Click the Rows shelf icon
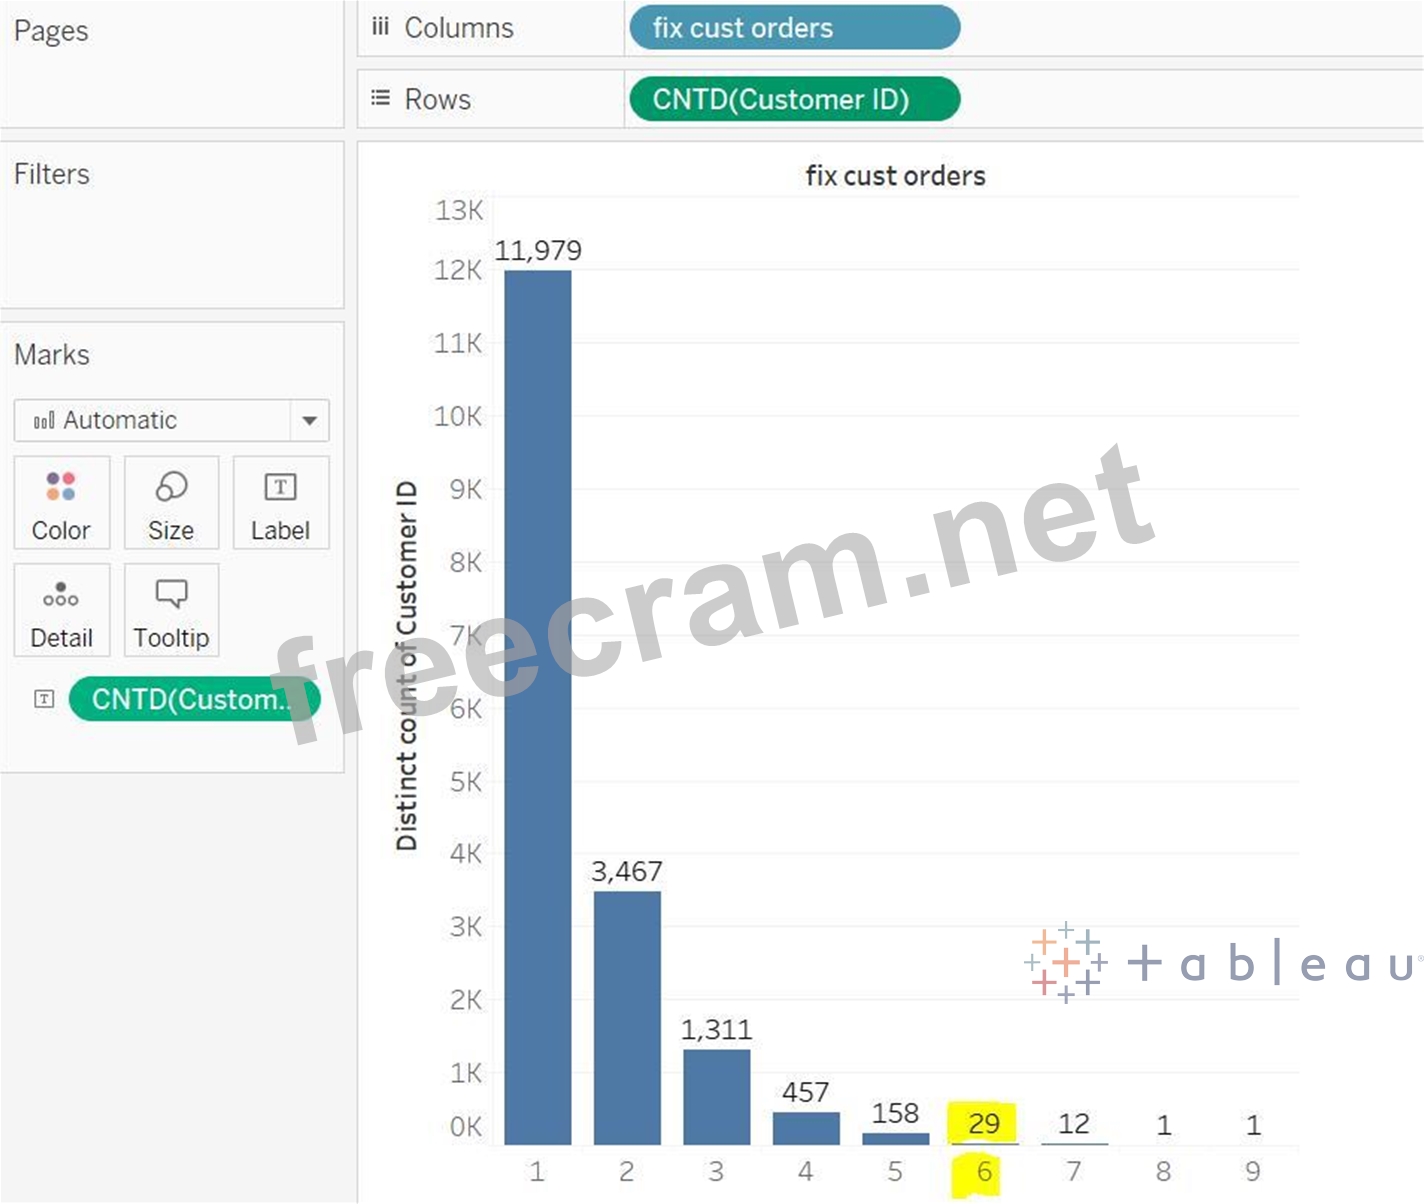The image size is (1424, 1204). pos(380,98)
